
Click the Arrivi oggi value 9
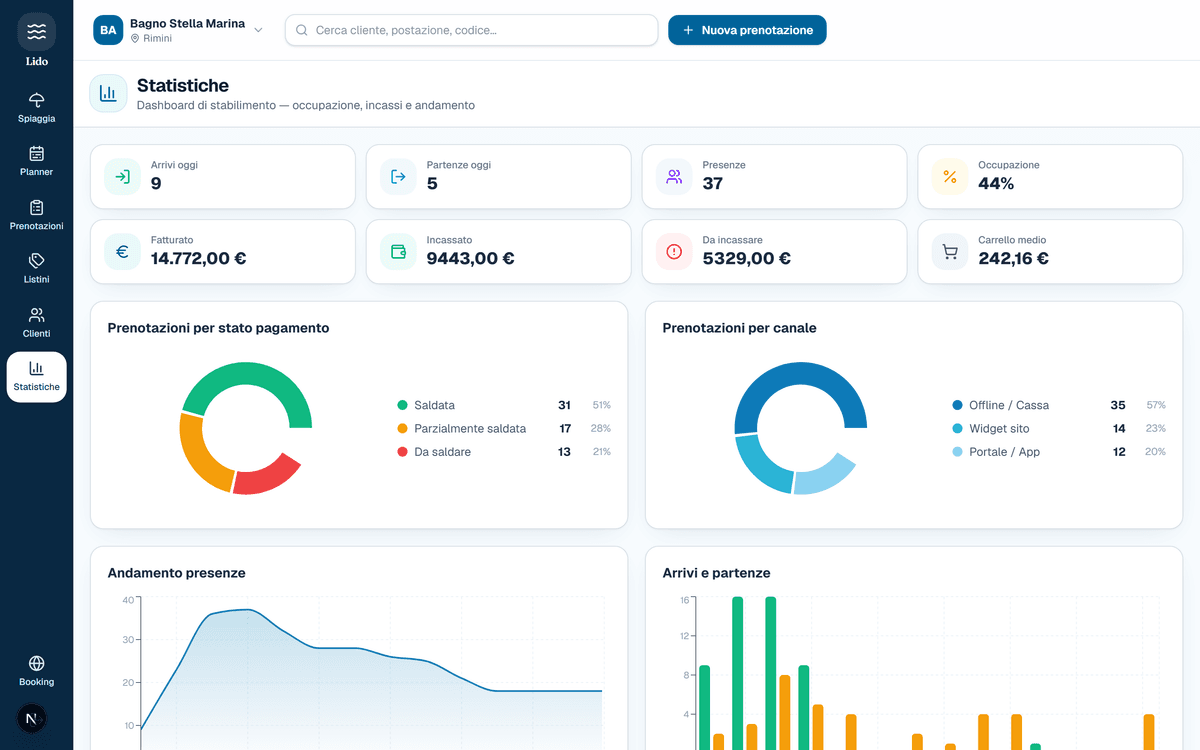[x=156, y=184]
